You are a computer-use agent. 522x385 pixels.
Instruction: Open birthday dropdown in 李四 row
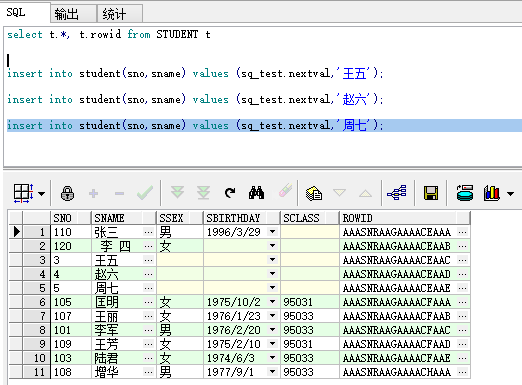click(273, 246)
